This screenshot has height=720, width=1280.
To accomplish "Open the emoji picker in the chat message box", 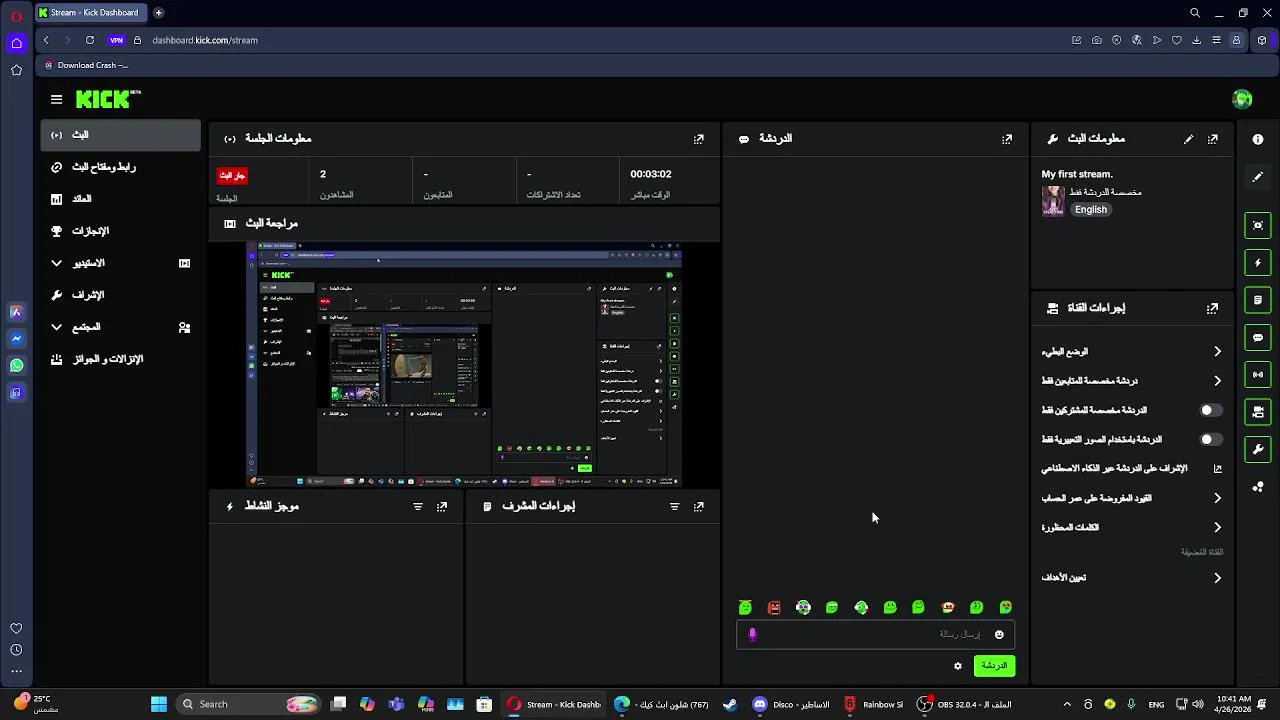I will [999, 634].
